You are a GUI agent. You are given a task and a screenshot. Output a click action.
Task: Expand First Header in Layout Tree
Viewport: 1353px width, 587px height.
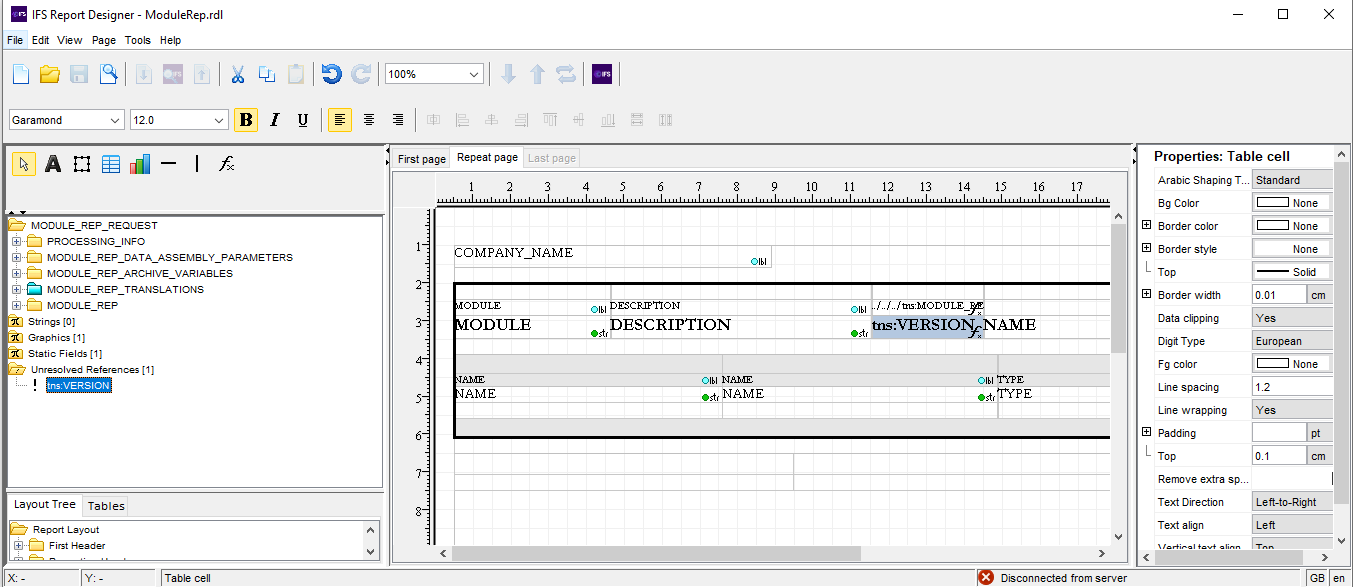point(19,546)
